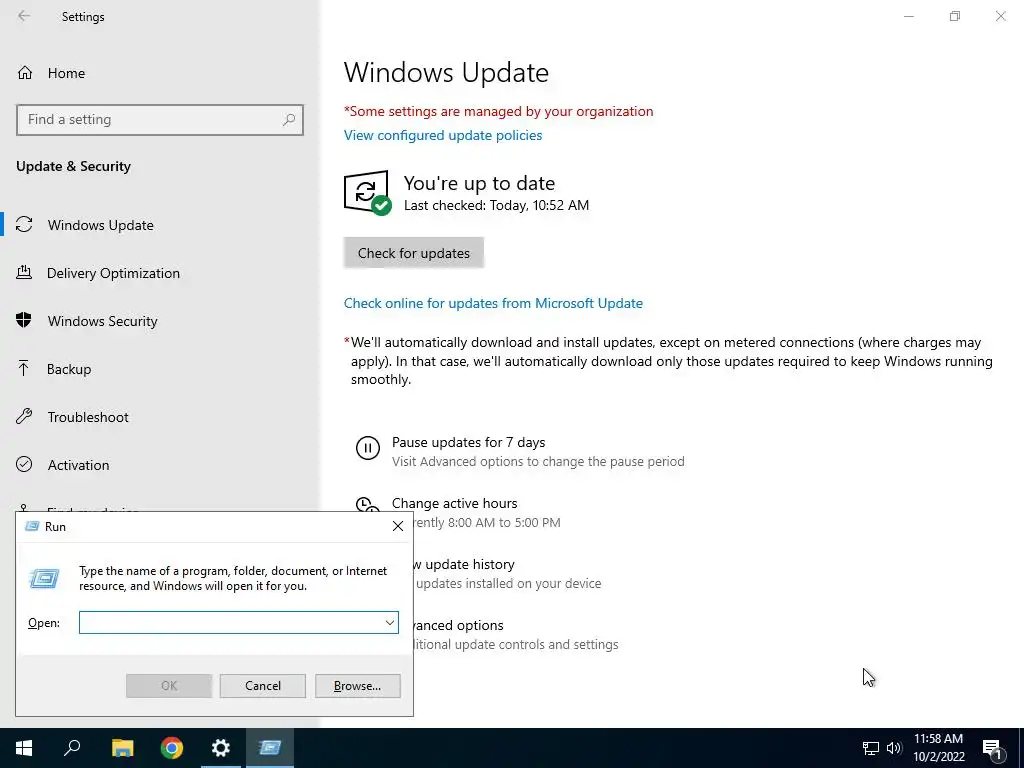This screenshot has height=768, width=1024.
Task: Close the Run dialog
Action: coord(398,526)
